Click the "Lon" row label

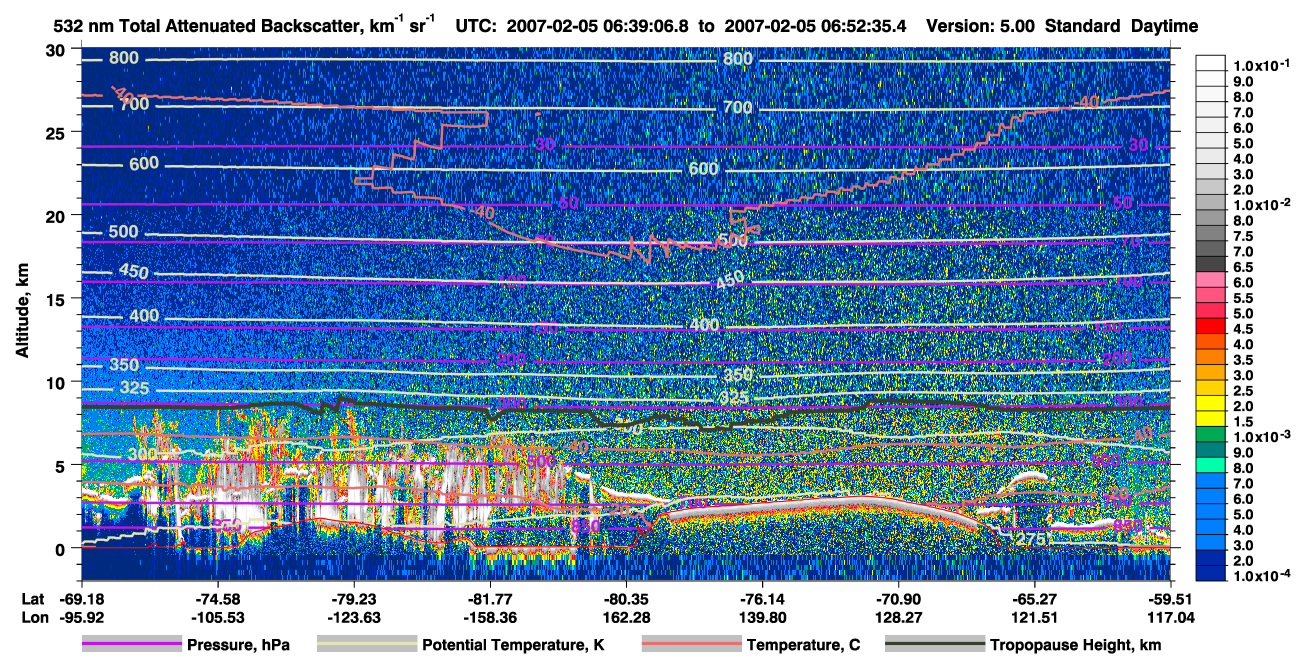pyautogui.click(x=33, y=618)
